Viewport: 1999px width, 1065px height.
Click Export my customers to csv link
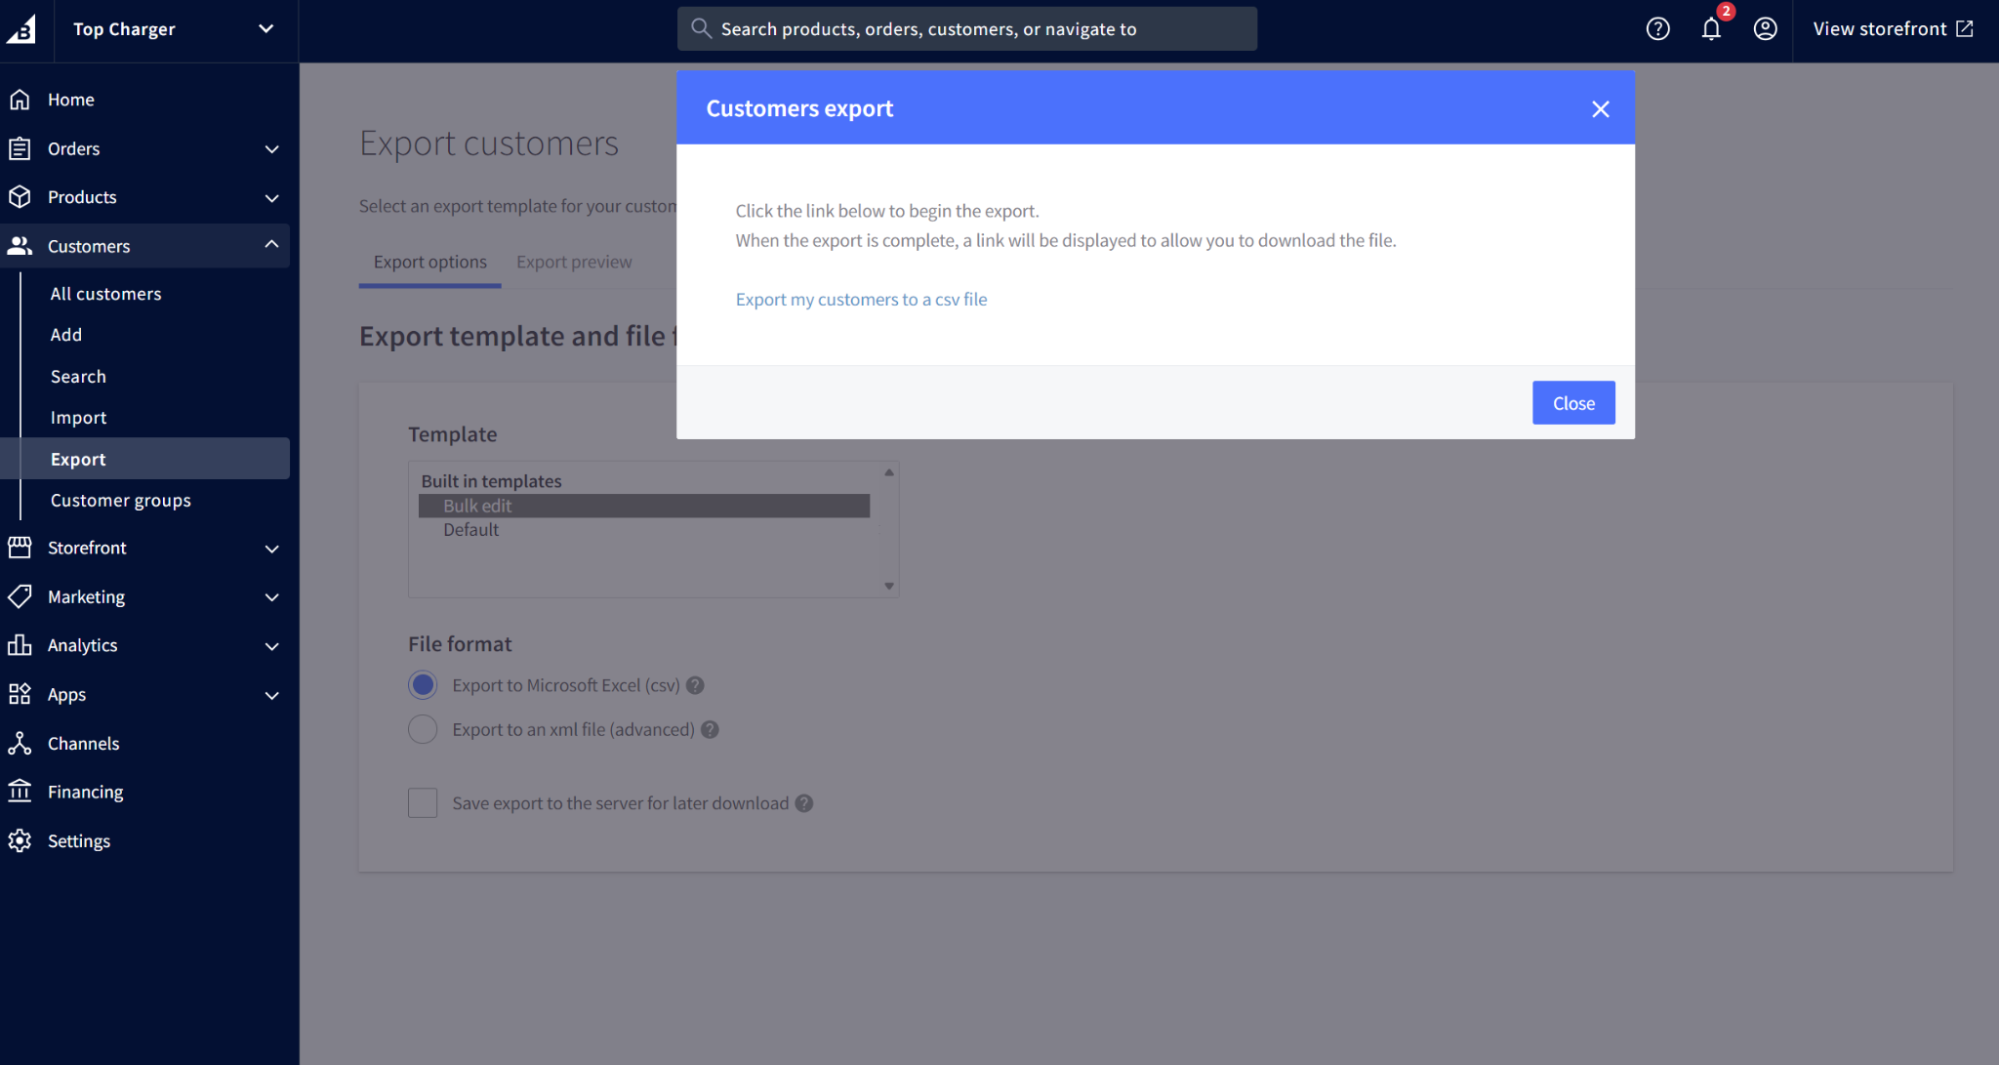point(860,298)
